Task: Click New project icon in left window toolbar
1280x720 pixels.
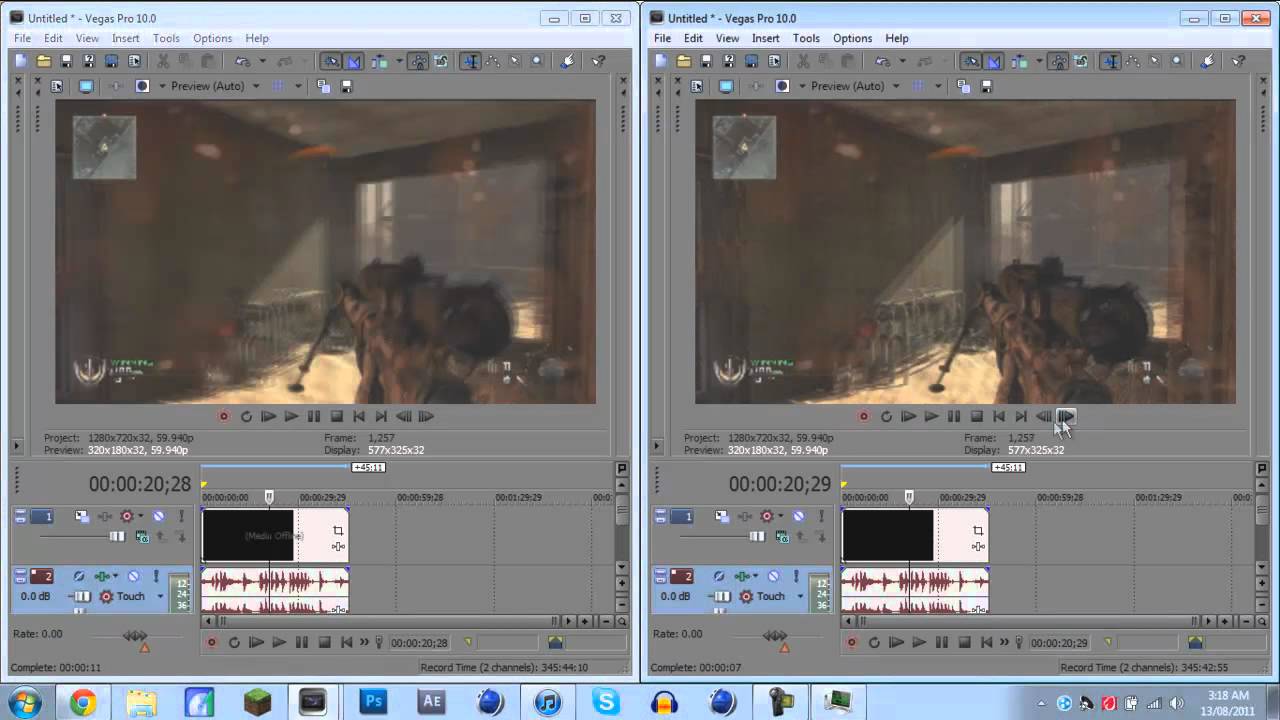Action: (21, 61)
